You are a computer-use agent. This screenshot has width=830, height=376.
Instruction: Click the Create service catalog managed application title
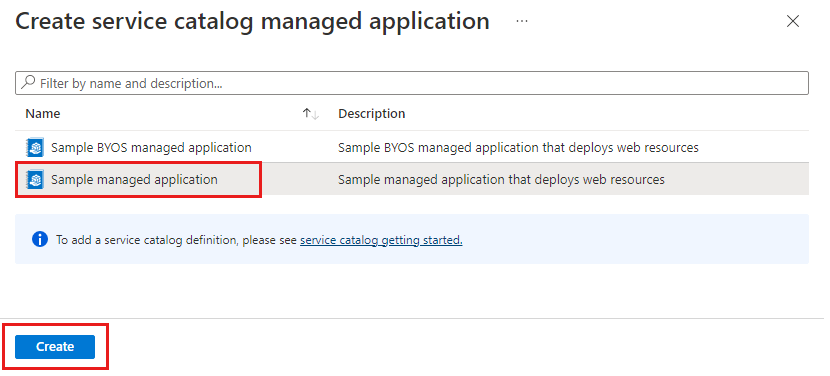pyautogui.click(x=252, y=21)
